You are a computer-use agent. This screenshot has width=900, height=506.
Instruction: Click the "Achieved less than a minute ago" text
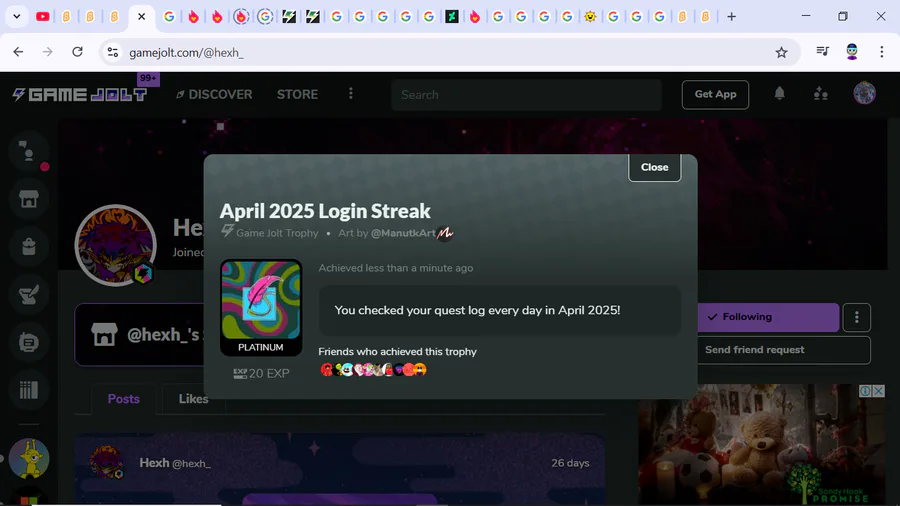[x=395, y=268]
